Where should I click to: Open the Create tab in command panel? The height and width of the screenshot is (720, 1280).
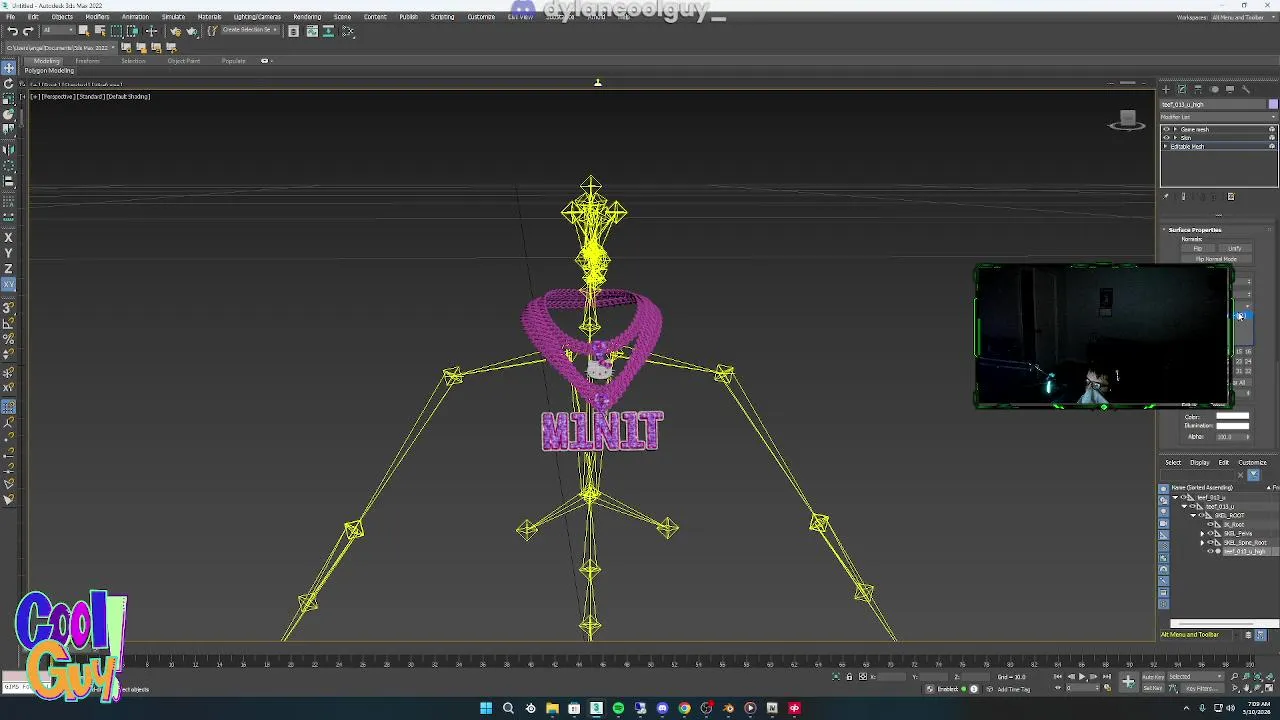tap(1166, 89)
